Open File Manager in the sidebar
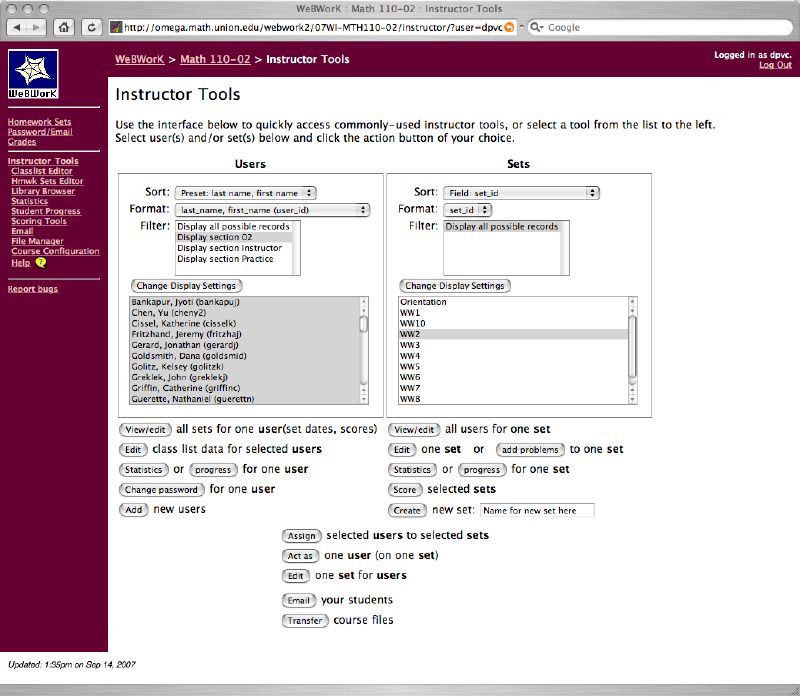Image resolution: width=800 pixels, height=696 pixels. pos(37,241)
